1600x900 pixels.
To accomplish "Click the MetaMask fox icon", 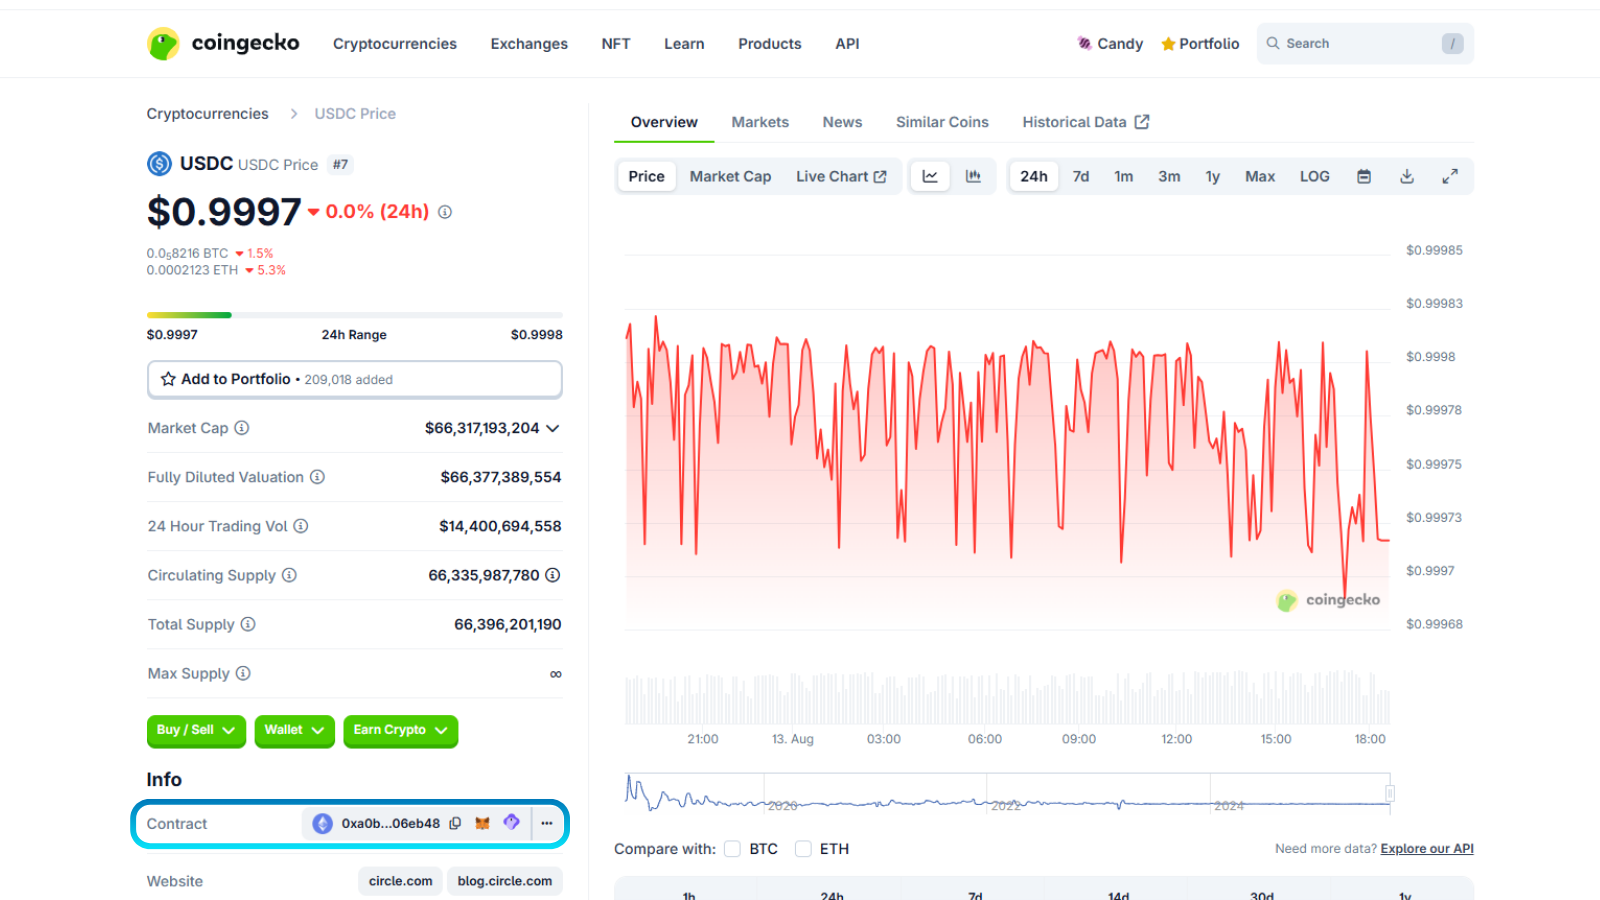I will pyautogui.click(x=482, y=823).
